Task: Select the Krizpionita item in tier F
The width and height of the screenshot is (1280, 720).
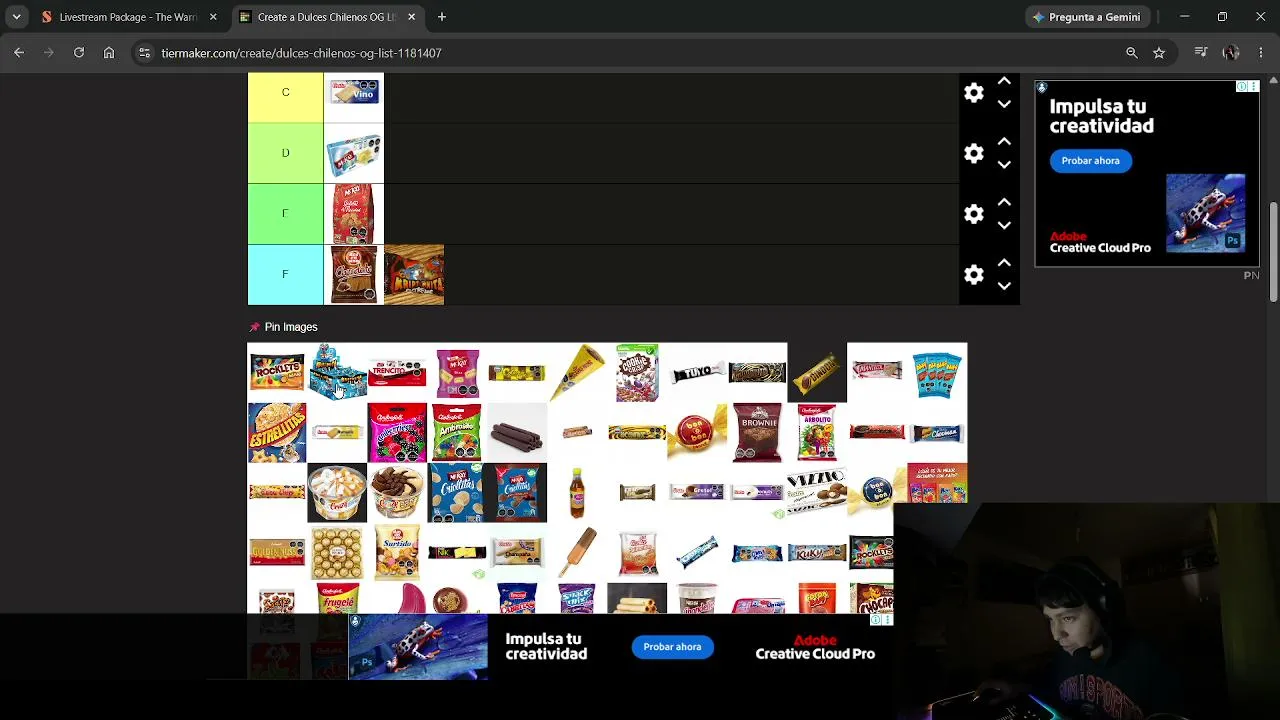Action: (x=414, y=275)
